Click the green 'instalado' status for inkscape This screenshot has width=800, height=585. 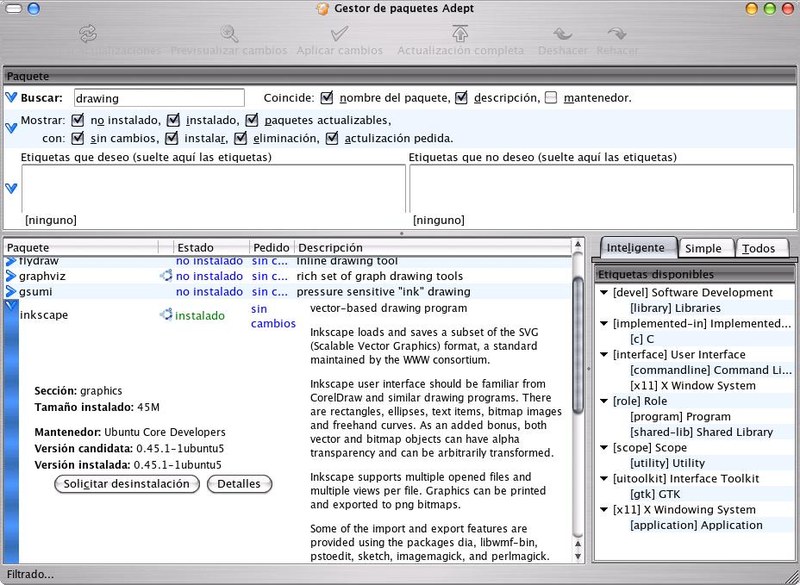(x=199, y=316)
